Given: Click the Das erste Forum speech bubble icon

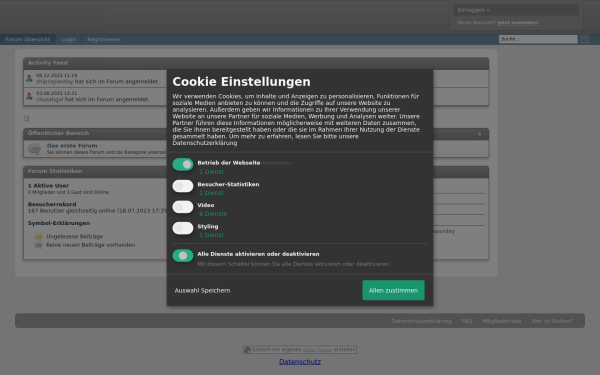Looking at the screenshot, I should (x=34, y=148).
